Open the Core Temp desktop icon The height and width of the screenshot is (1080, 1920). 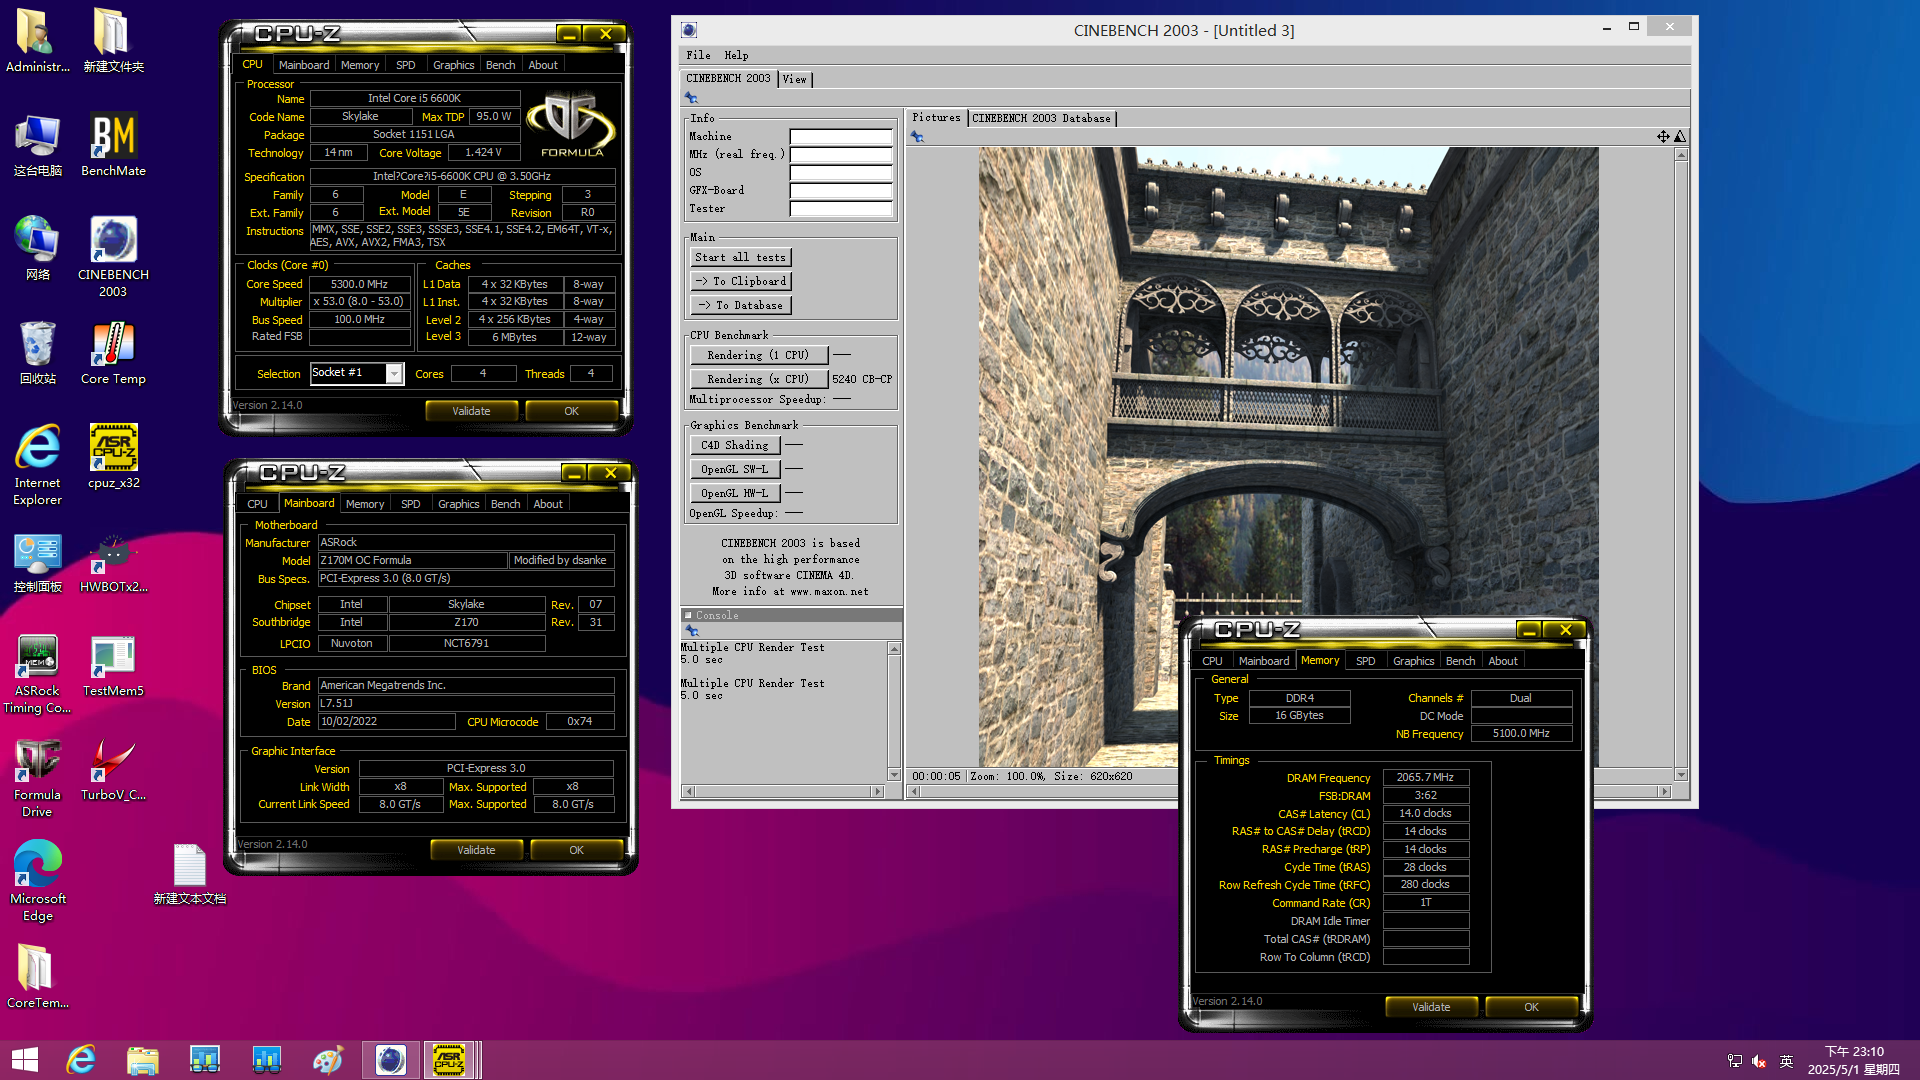click(x=113, y=354)
